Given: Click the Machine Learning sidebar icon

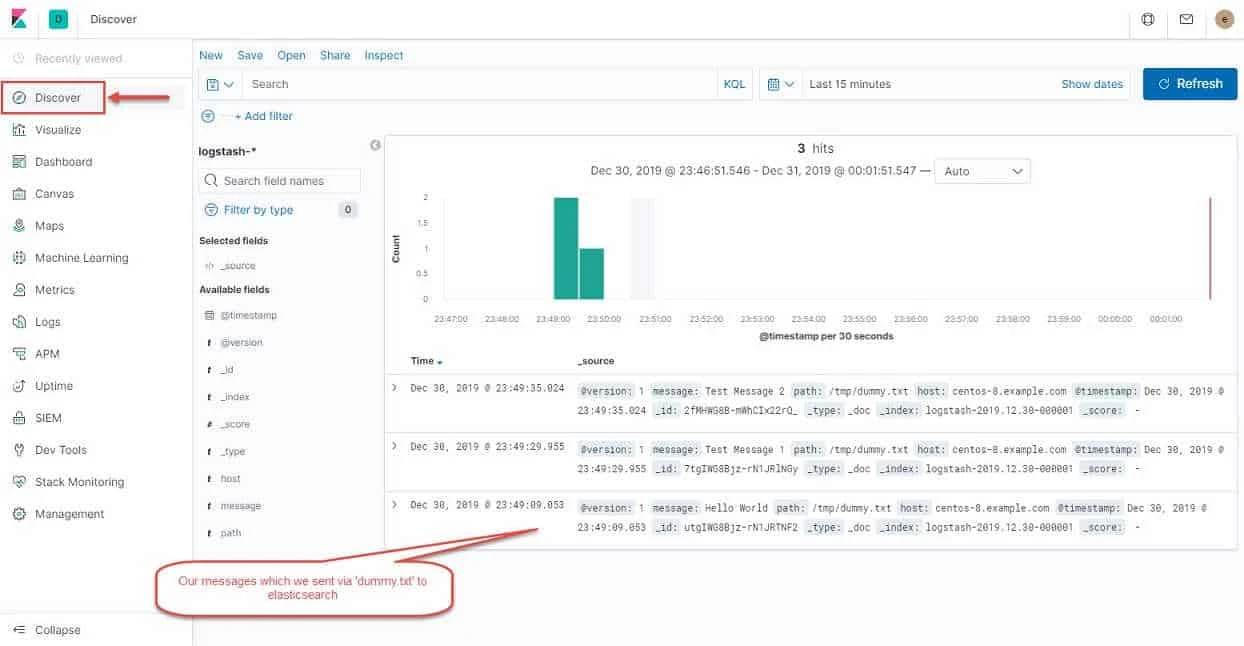Looking at the screenshot, I should click(x=20, y=257).
